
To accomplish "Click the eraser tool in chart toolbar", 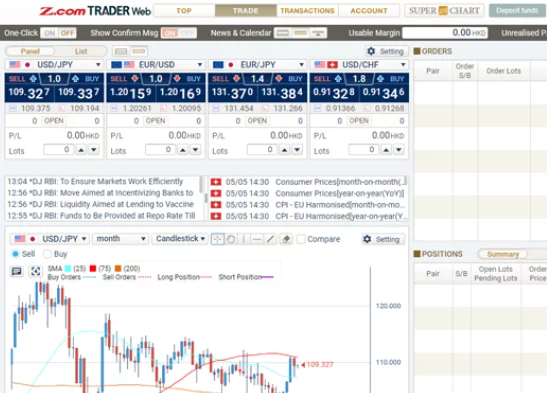I will click(x=286, y=239).
